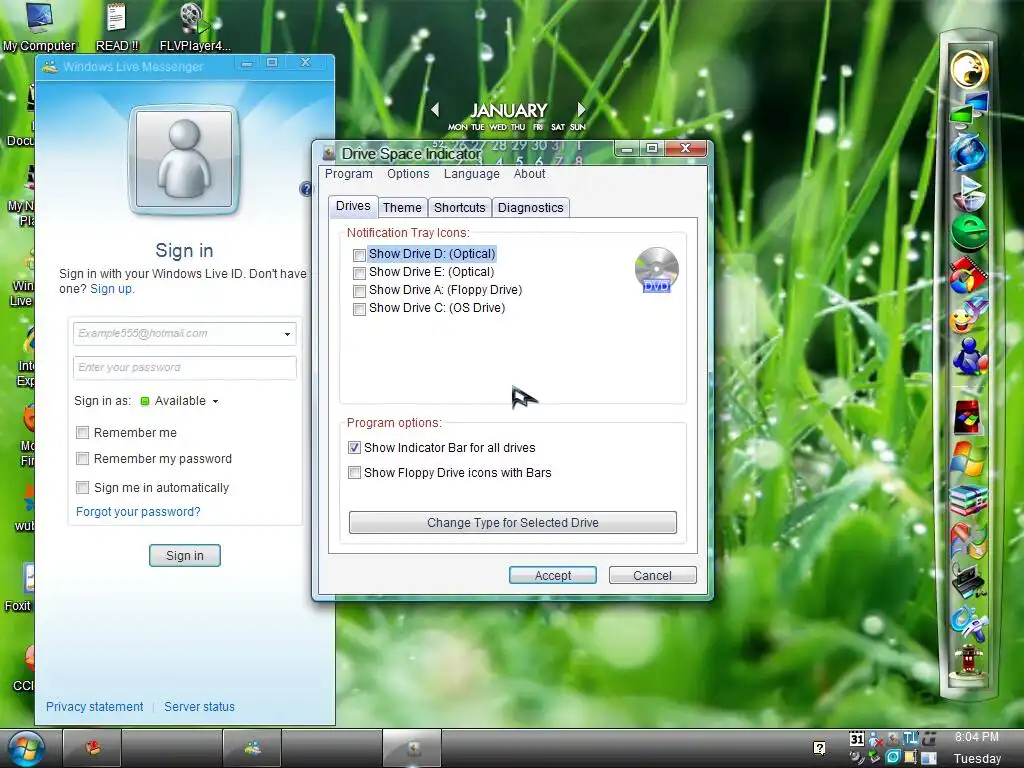Select the Drives tab
1024x768 pixels.
tap(353, 206)
